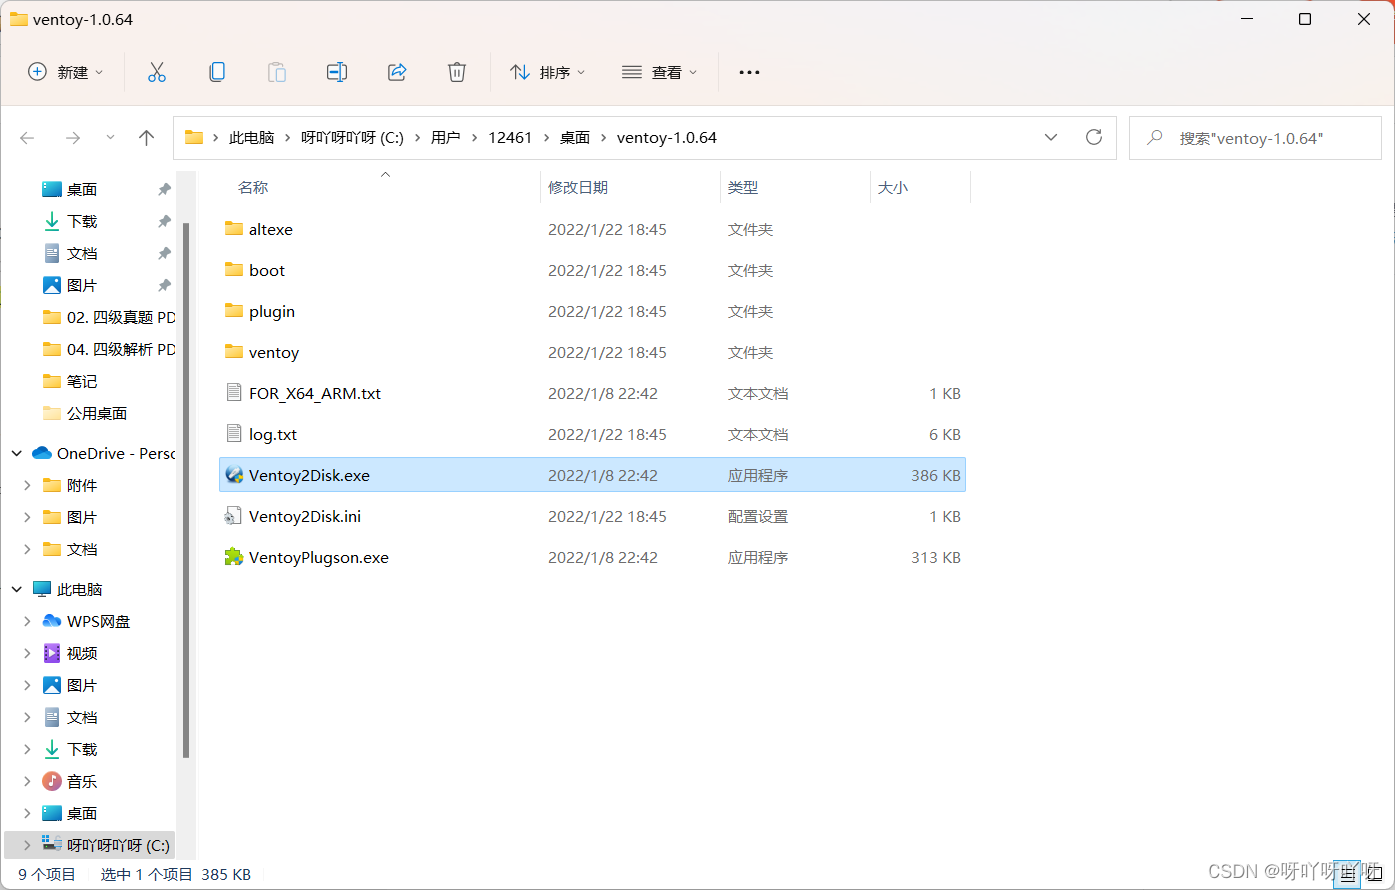
Task: Open 02. 四级真题 folder in sidebar
Action: coord(108,317)
